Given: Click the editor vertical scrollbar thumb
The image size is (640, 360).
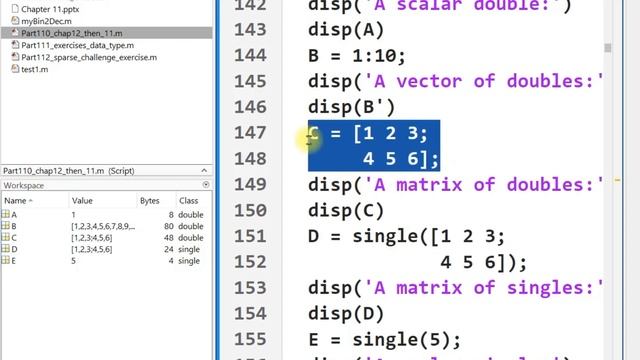Looking at the screenshot, I should pyautogui.click(x=608, y=48).
